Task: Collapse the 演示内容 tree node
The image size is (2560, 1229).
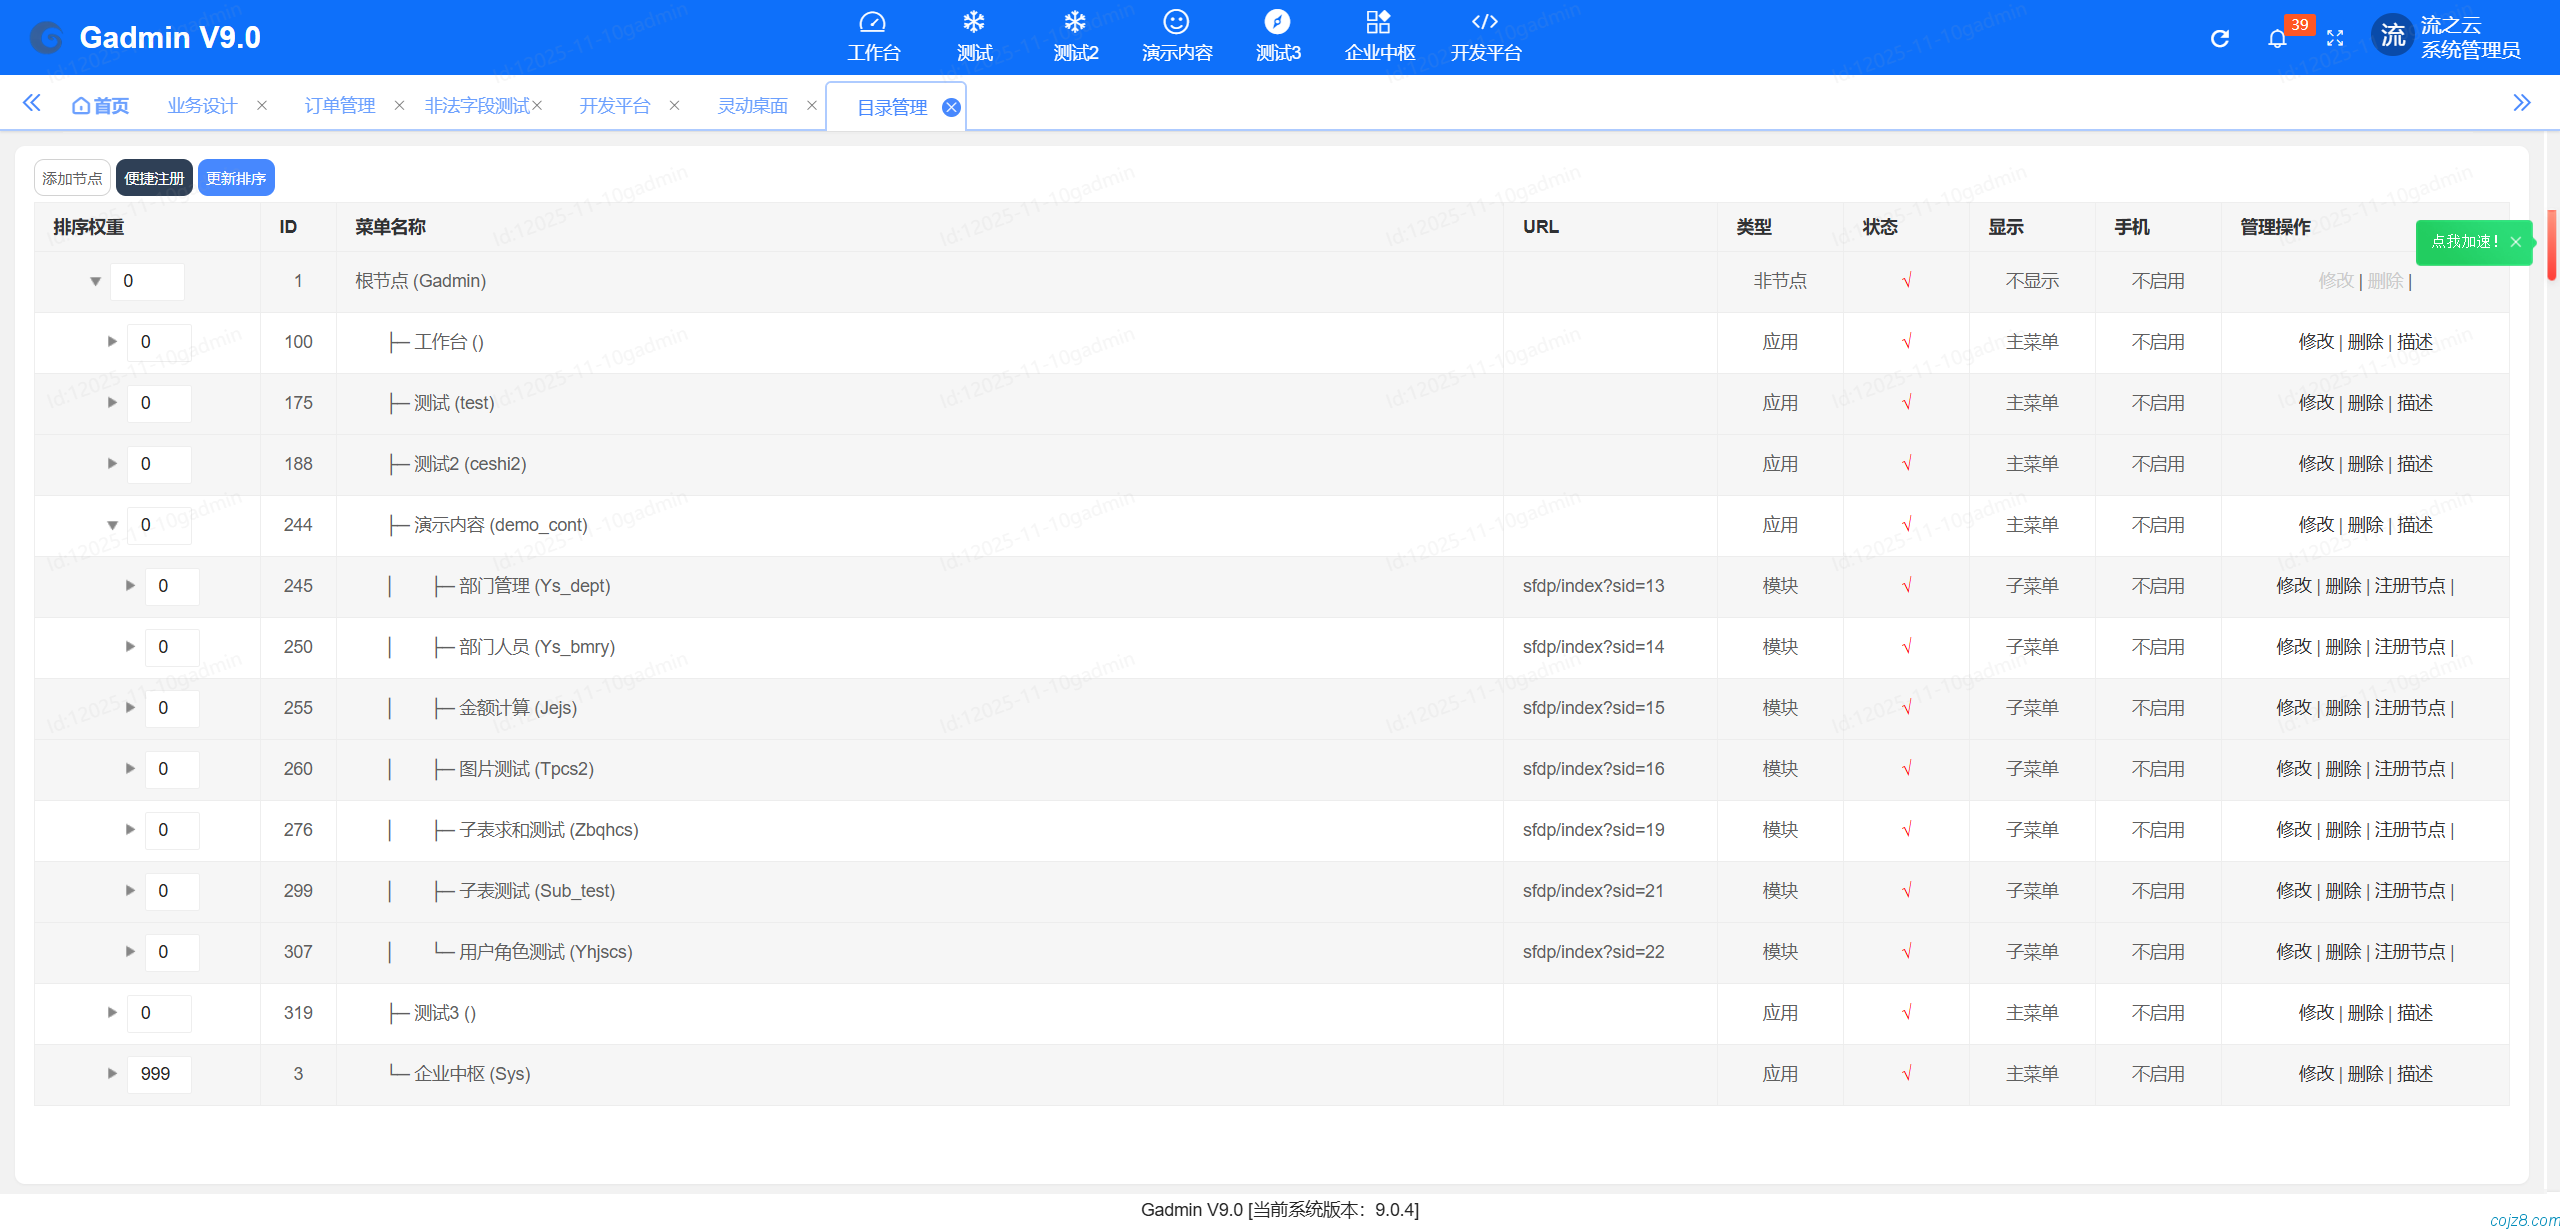Action: pos(112,525)
